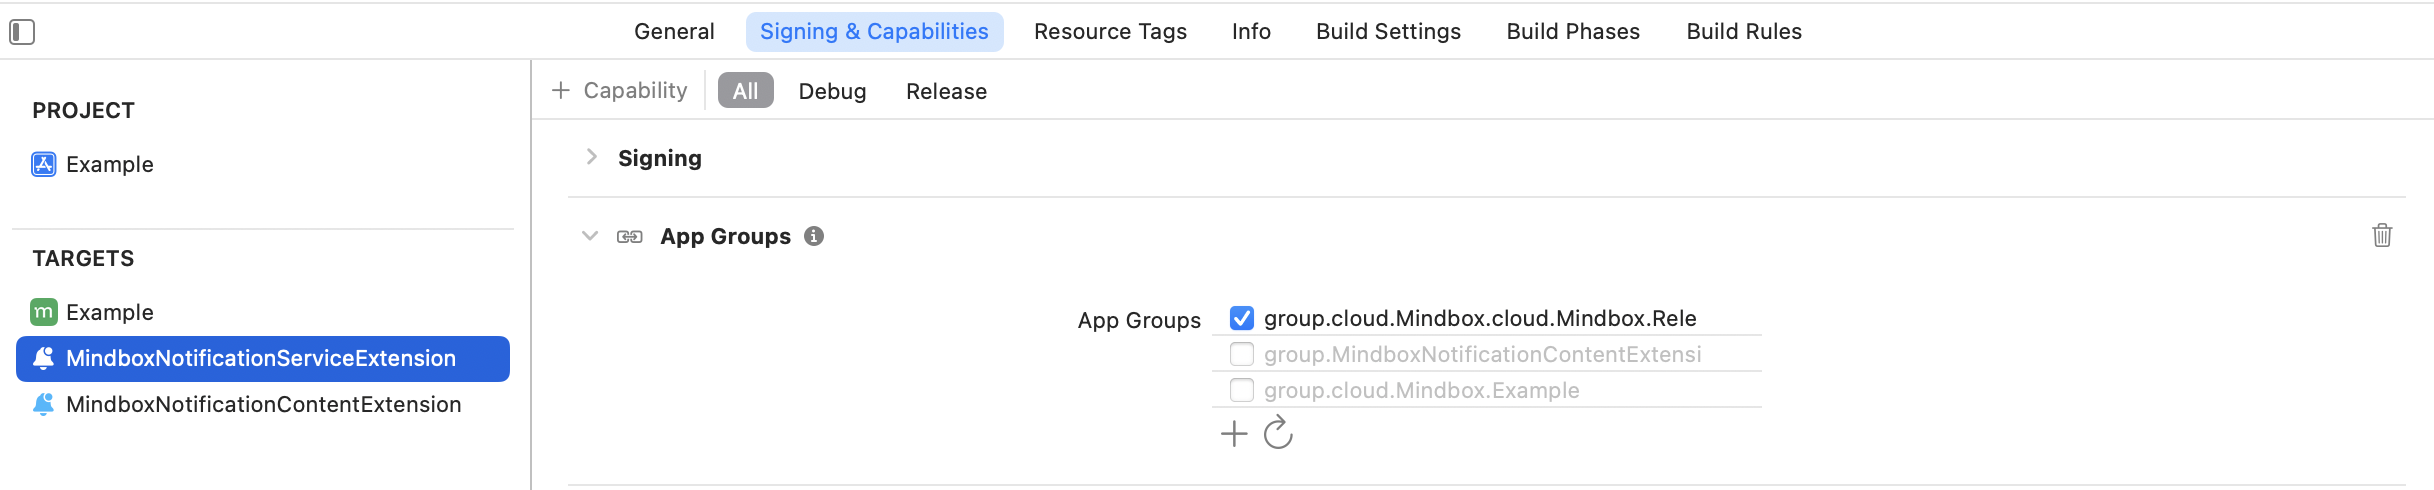Click the group.MindboxNotificationContentExtensi group name
Image resolution: width=2434 pixels, height=490 pixels.
1482,354
